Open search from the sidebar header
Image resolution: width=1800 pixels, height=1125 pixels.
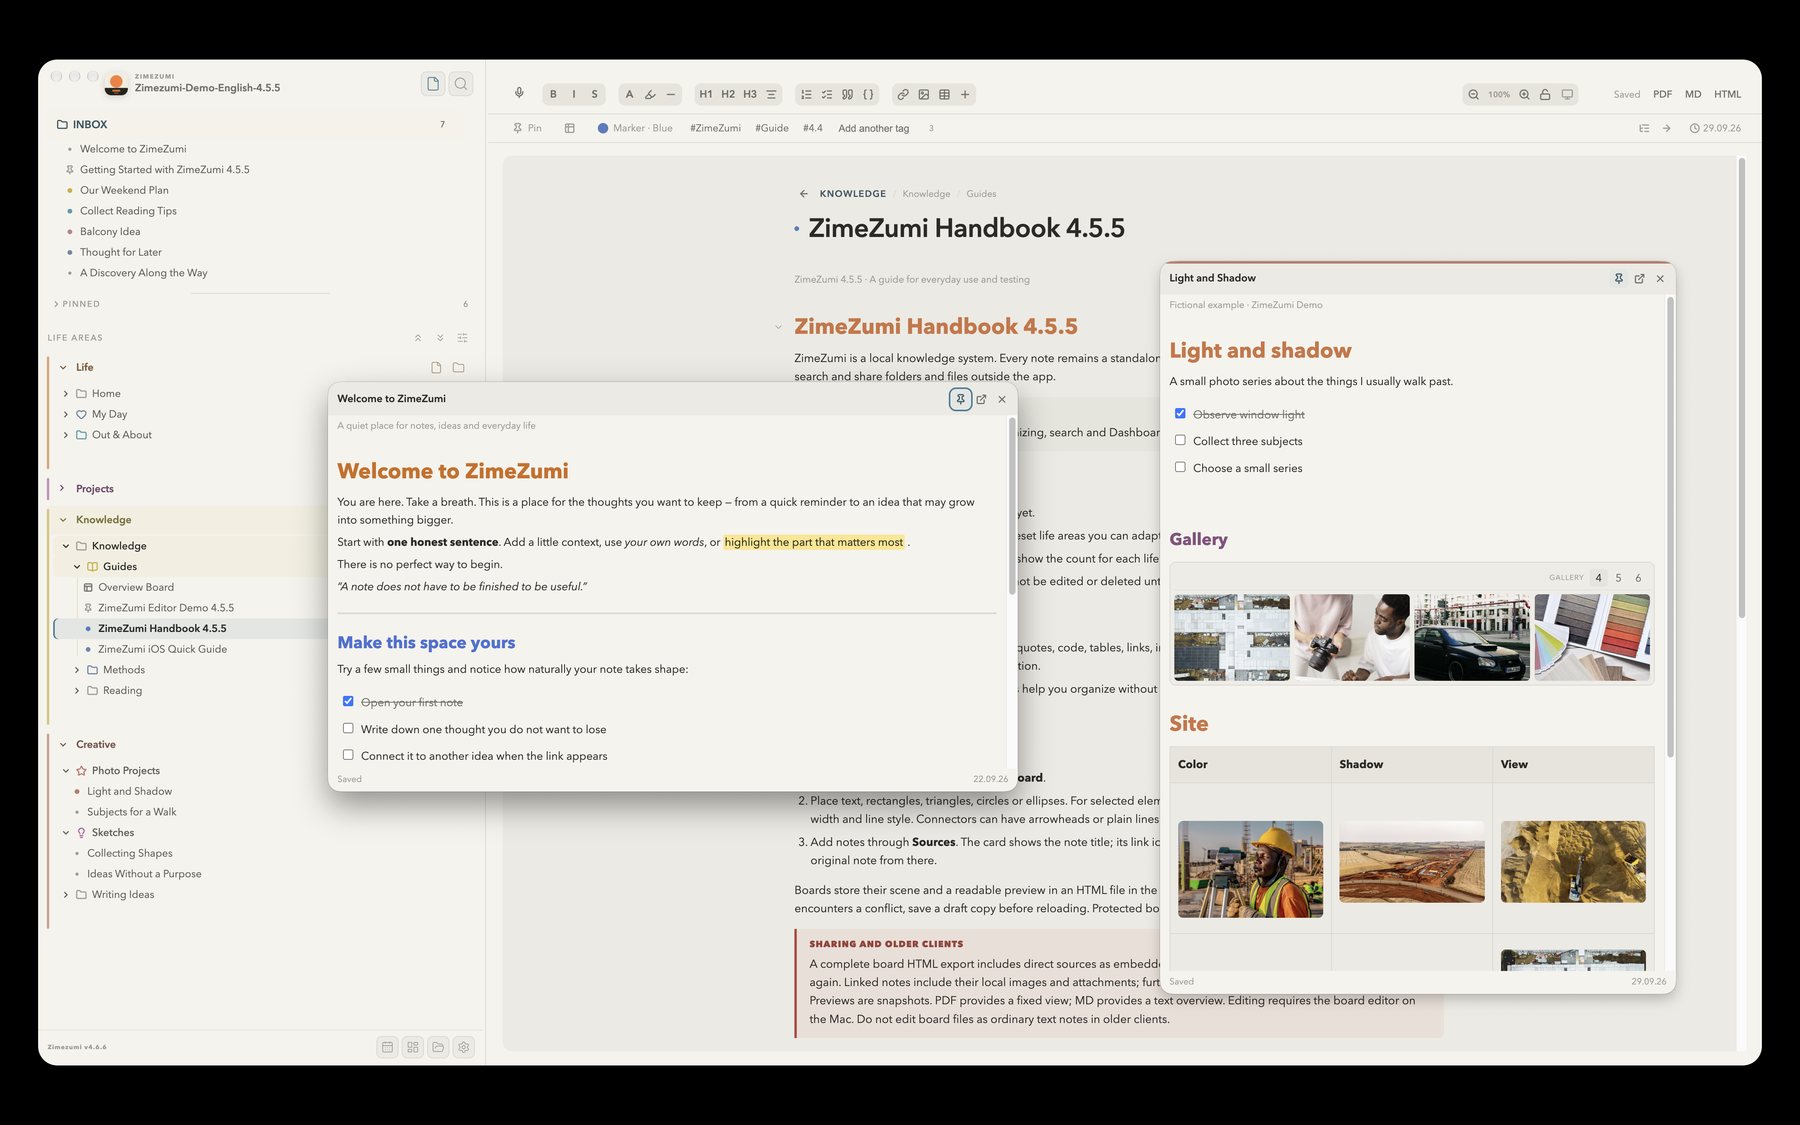pyautogui.click(x=461, y=84)
